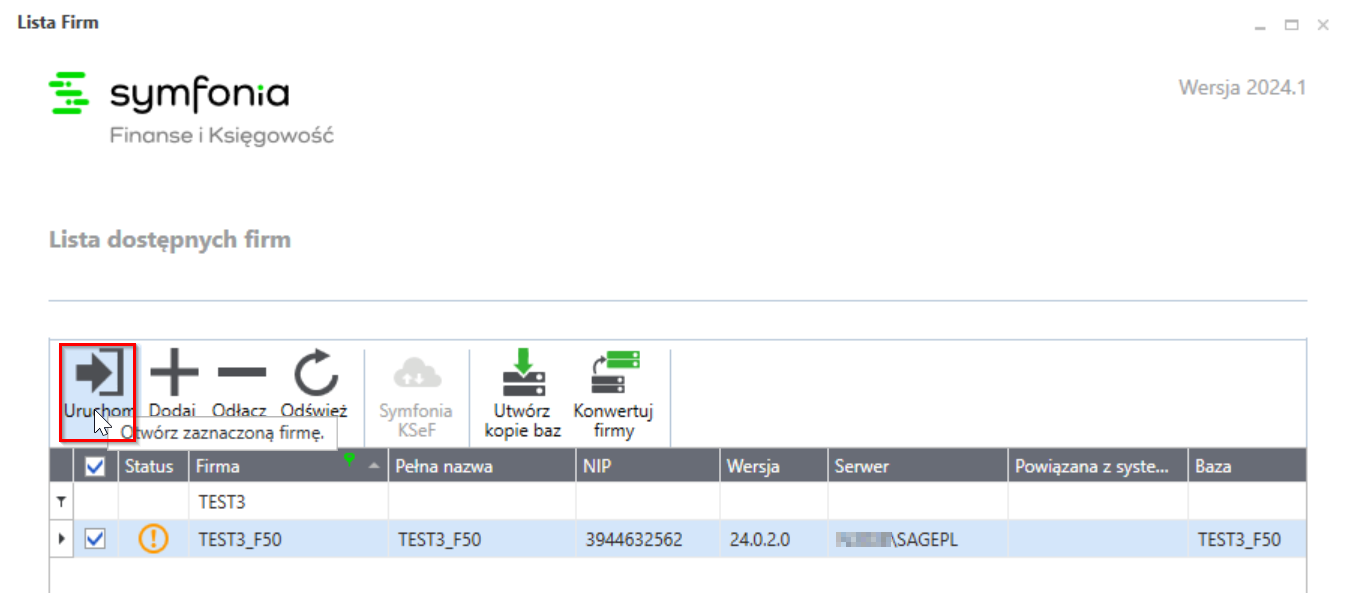This screenshot has height=593, width=1350.
Task: Click the NIP value 3944632562
Action: click(634, 540)
